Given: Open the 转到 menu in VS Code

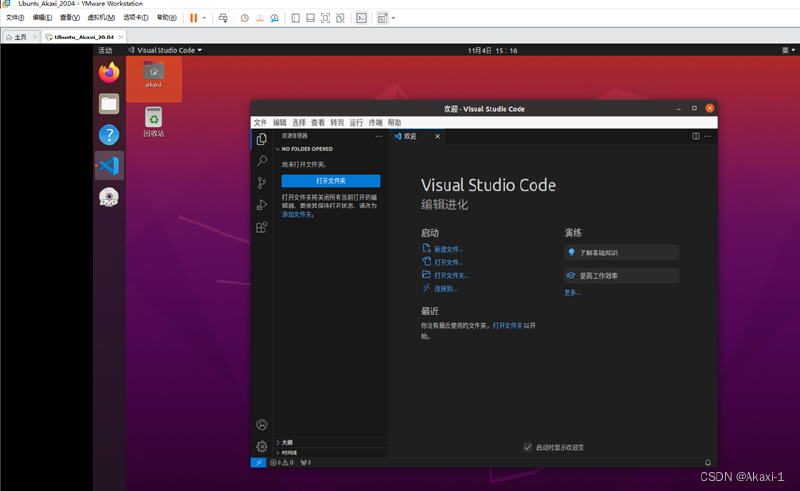Looking at the screenshot, I should [337, 122].
